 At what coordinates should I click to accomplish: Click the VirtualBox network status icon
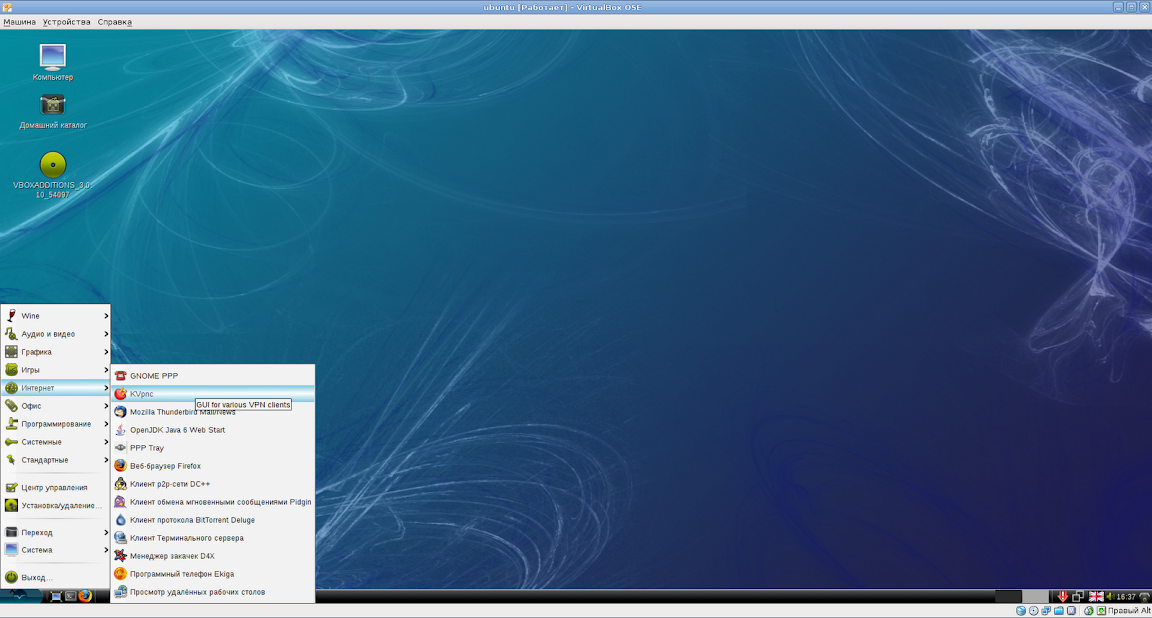pyautogui.click(x=1046, y=611)
